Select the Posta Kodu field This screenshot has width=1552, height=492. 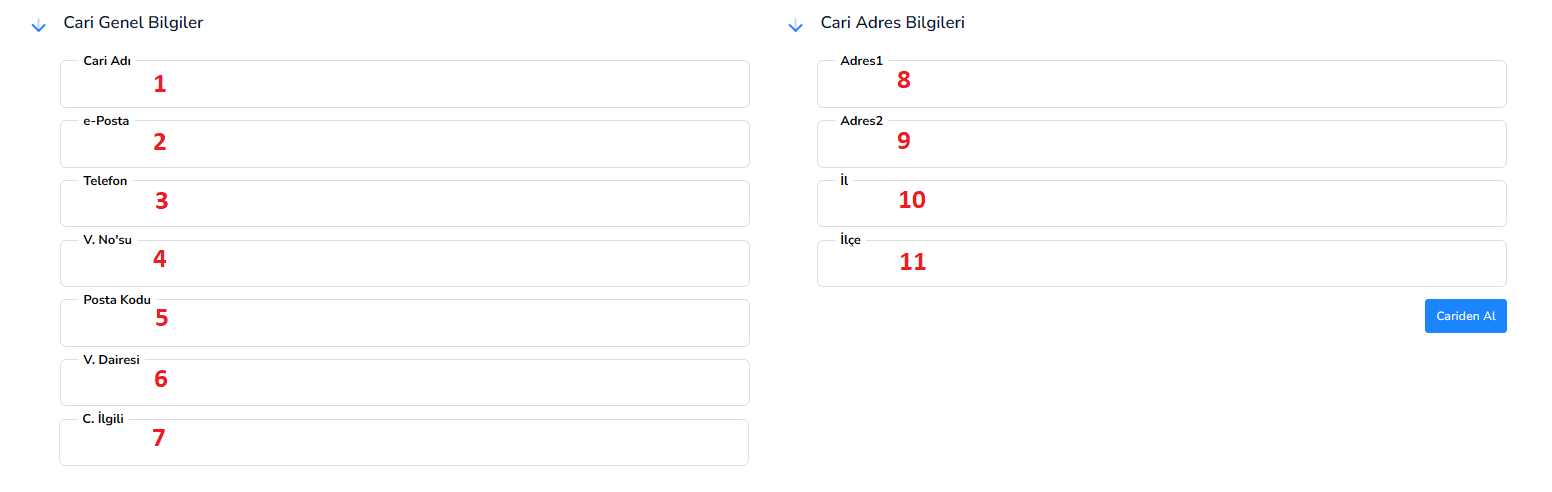pyautogui.click(x=404, y=323)
